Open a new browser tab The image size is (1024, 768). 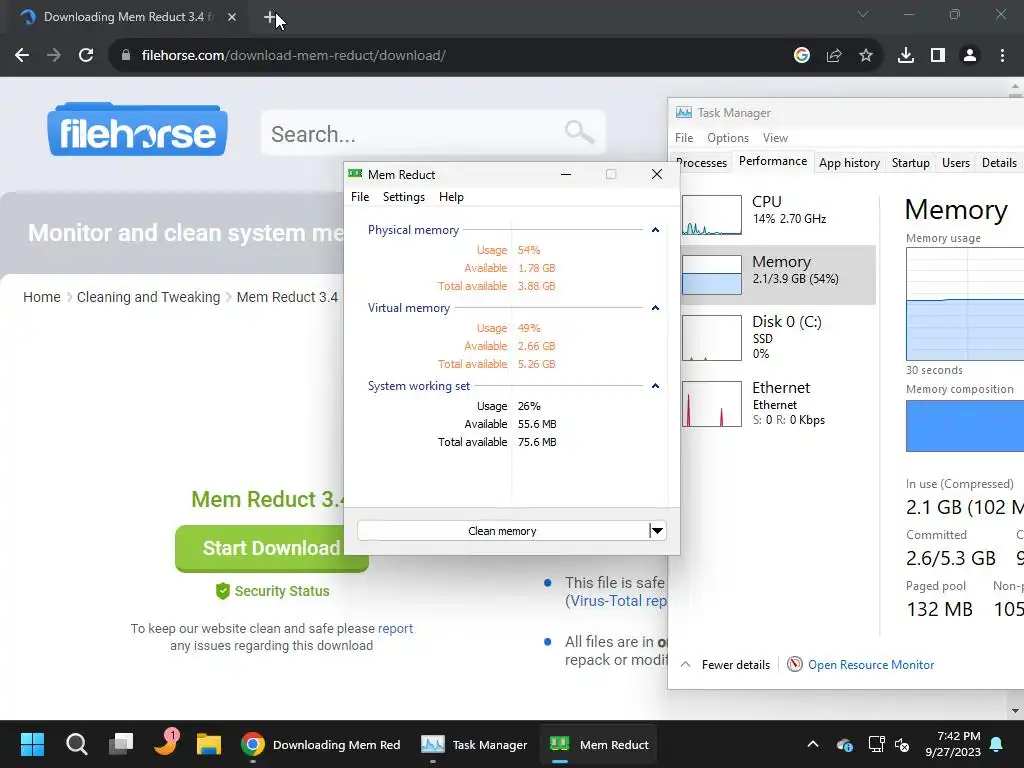point(270,17)
